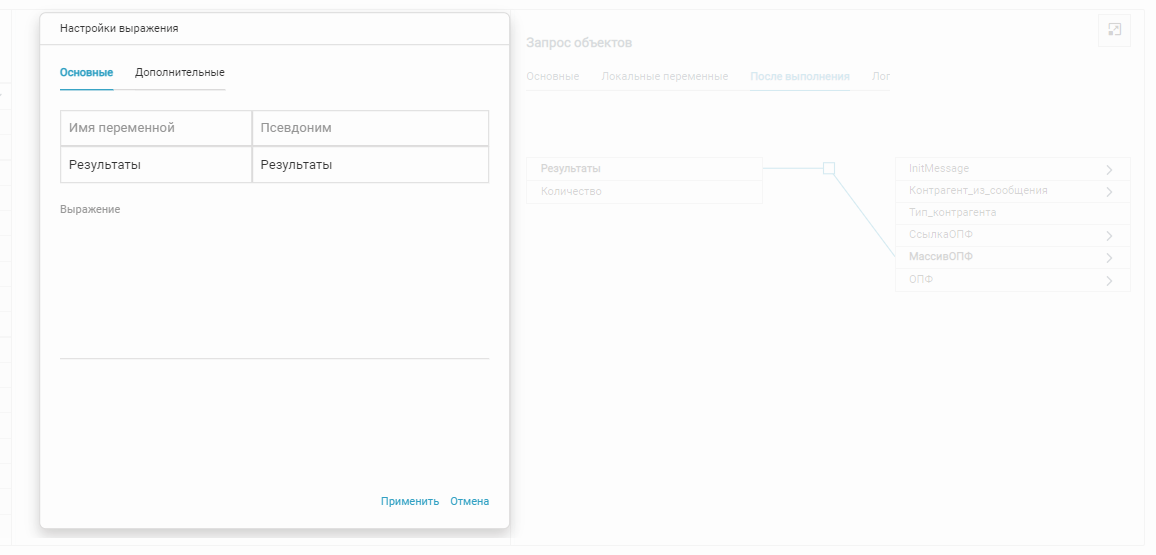Switch to Дополнительные tab in dialog
The width and height of the screenshot is (1156, 555).
click(180, 73)
